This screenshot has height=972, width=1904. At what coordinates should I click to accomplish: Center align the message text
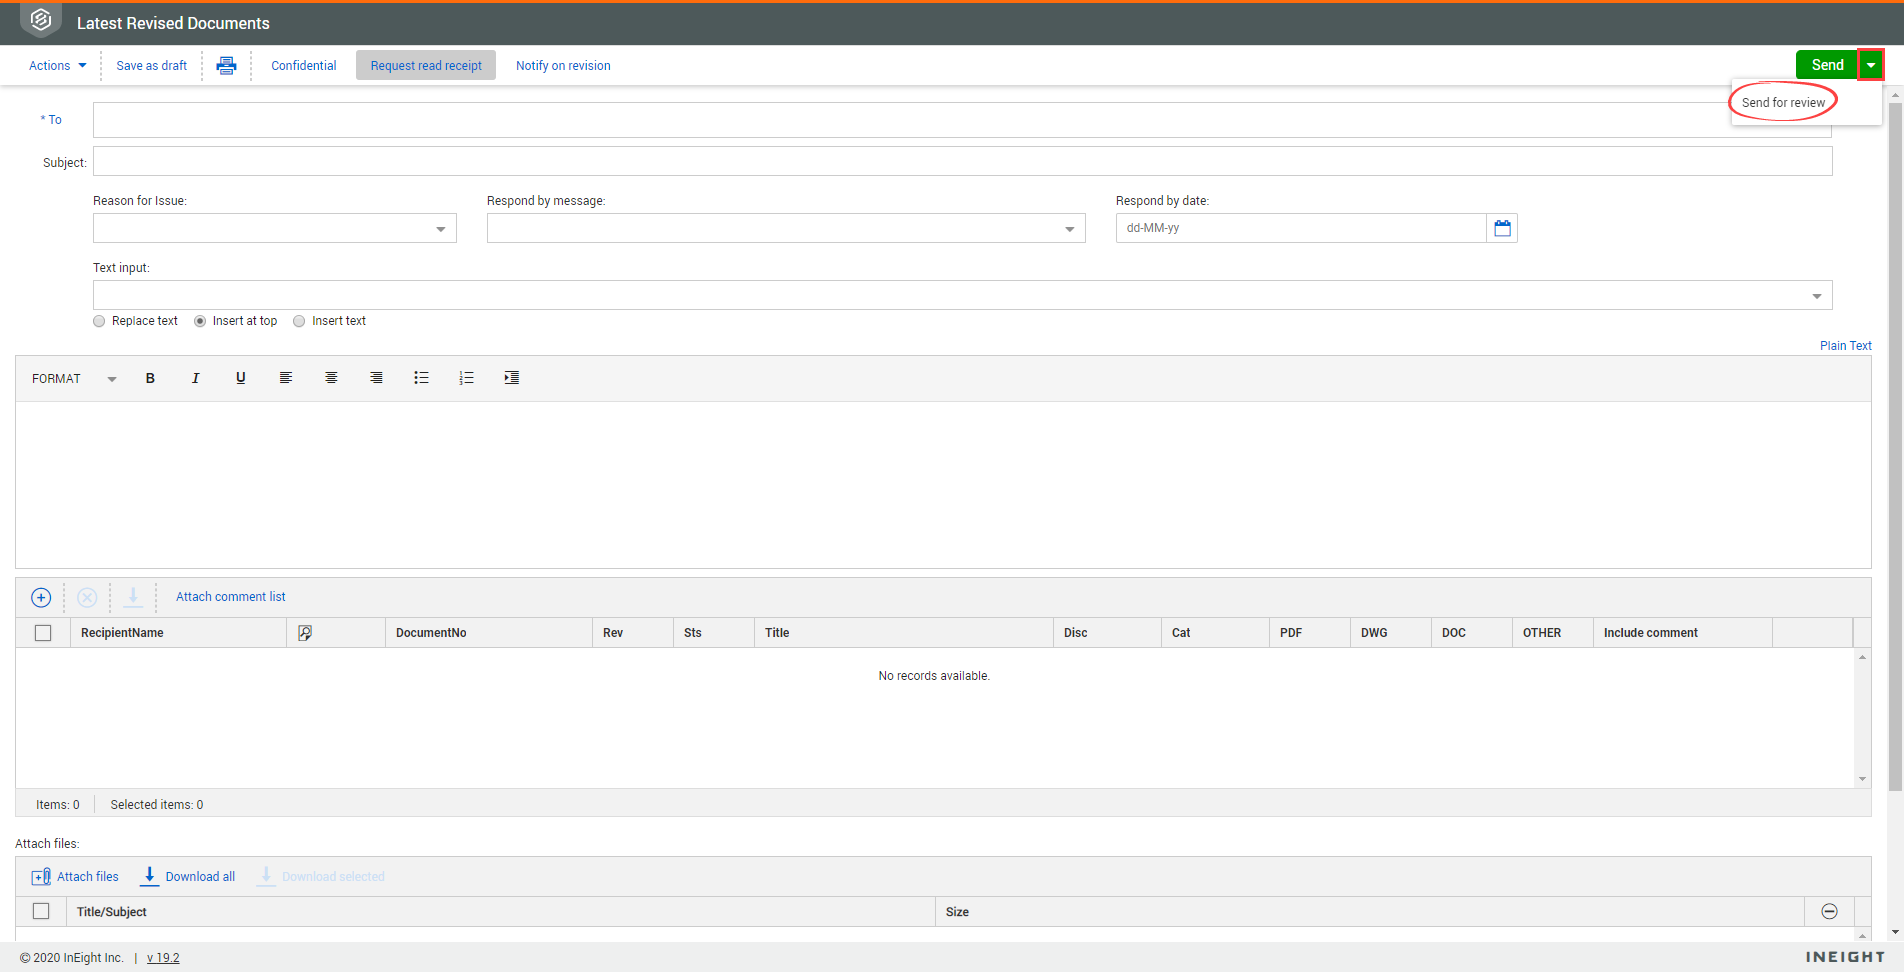331,378
